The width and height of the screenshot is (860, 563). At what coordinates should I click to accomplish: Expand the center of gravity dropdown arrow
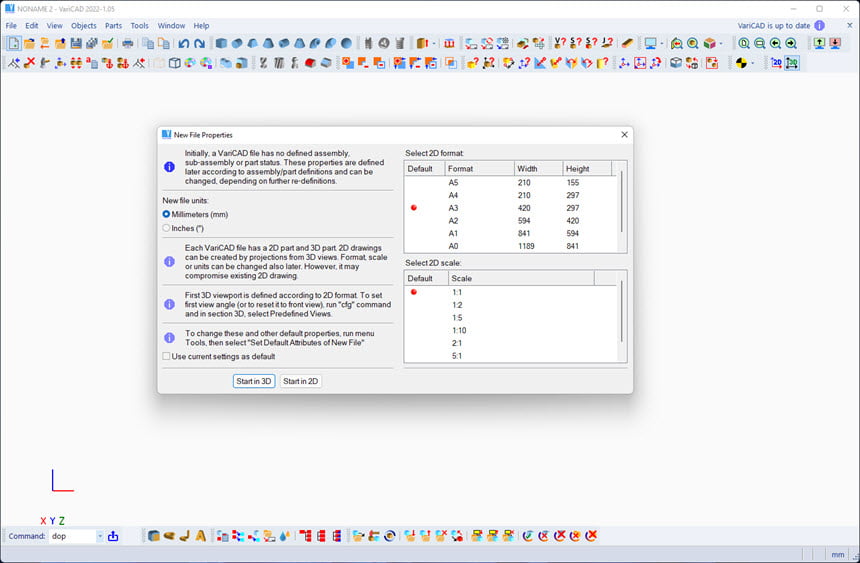click(752, 63)
